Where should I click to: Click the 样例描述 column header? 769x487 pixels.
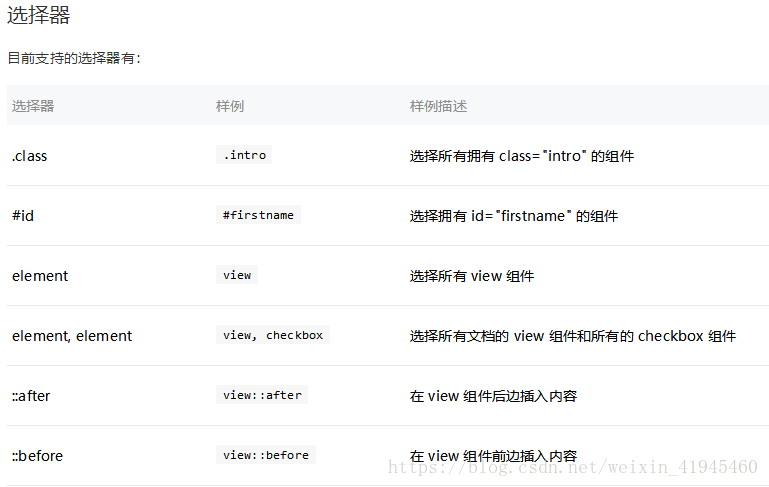(x=438, y=106)
